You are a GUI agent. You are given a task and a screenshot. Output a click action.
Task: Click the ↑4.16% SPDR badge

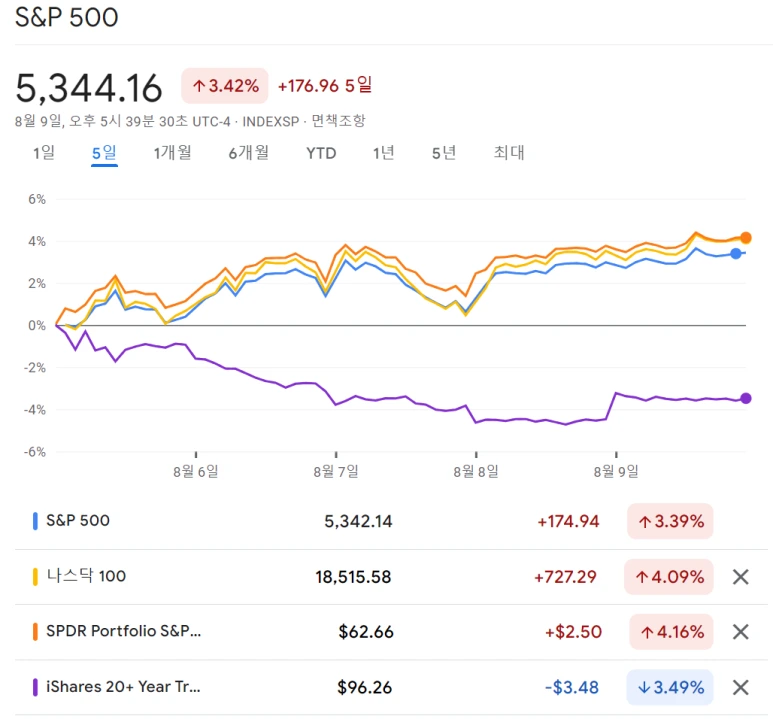671,632
